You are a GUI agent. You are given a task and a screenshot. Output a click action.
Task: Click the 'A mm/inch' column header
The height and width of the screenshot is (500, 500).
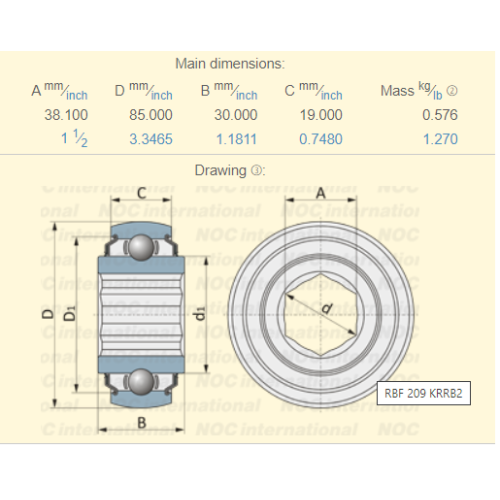(x=60, y=91)
